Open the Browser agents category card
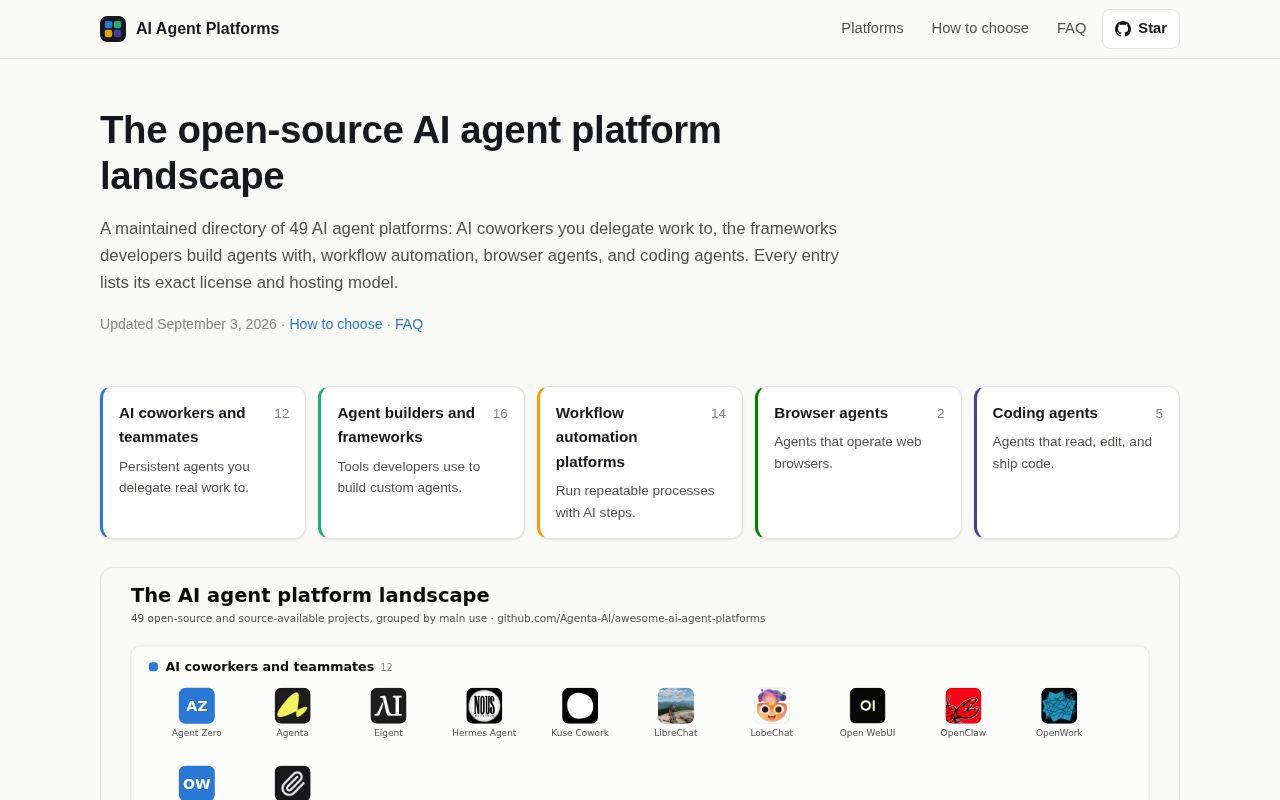The width and height of the screenshot is (1280, 800). 858,462
